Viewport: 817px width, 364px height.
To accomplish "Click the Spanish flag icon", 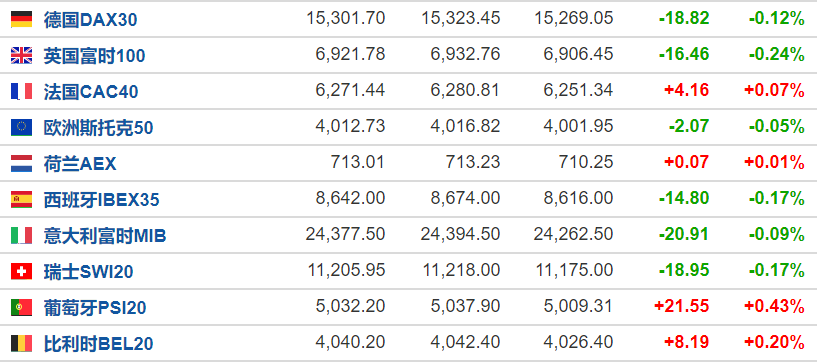I will tap(21, 199).
